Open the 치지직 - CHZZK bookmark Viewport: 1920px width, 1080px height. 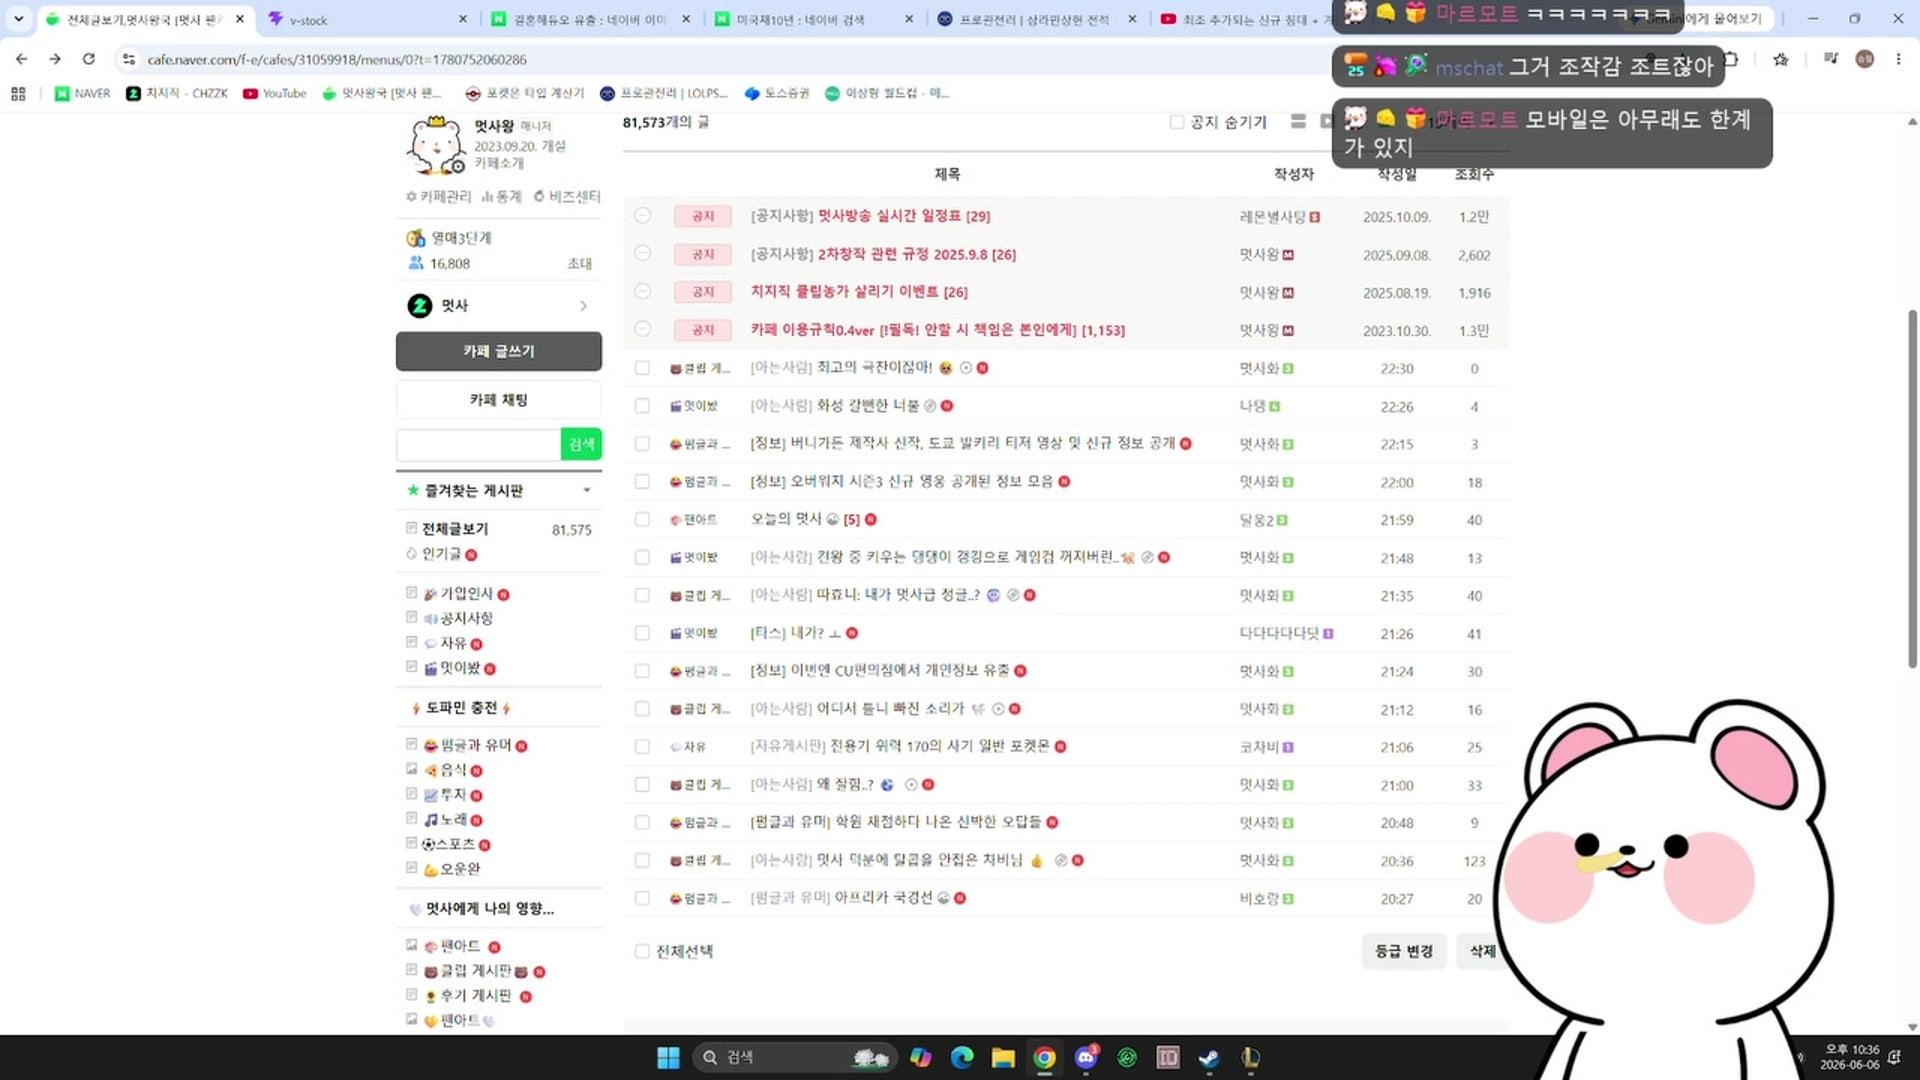pos(177,93)
